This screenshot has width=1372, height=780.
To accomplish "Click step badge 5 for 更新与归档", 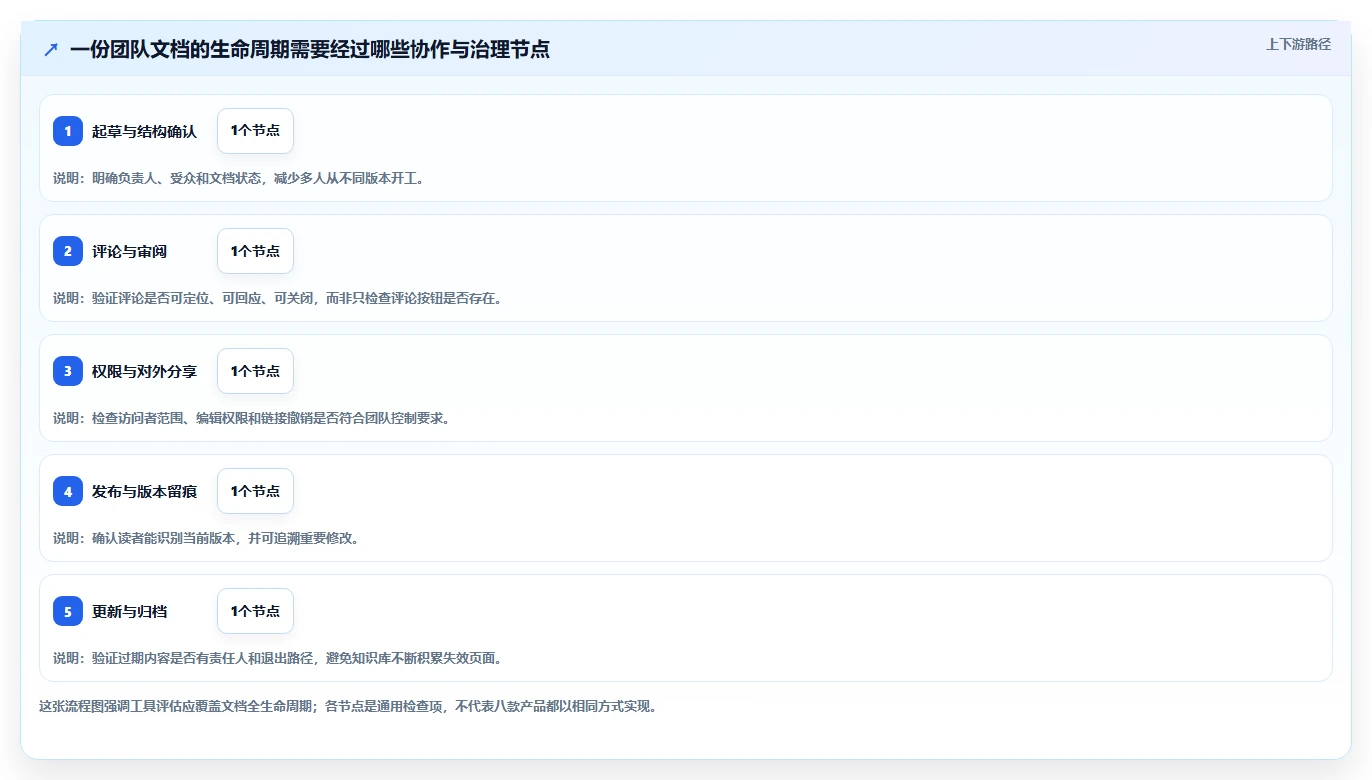I will (68, 611).
